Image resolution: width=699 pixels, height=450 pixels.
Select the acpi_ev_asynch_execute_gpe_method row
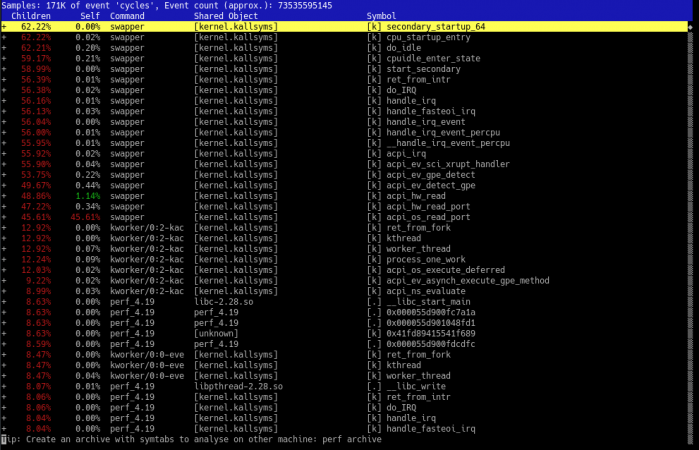pos(344,281)
